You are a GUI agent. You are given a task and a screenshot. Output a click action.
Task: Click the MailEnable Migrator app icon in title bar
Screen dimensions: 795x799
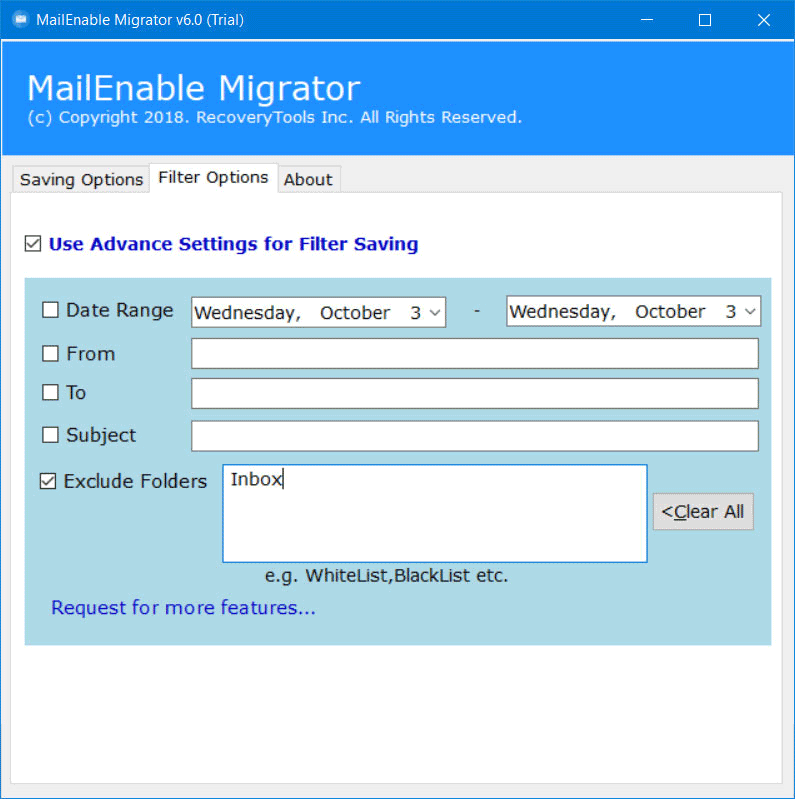pyautogui.click(x=20, y=19)
